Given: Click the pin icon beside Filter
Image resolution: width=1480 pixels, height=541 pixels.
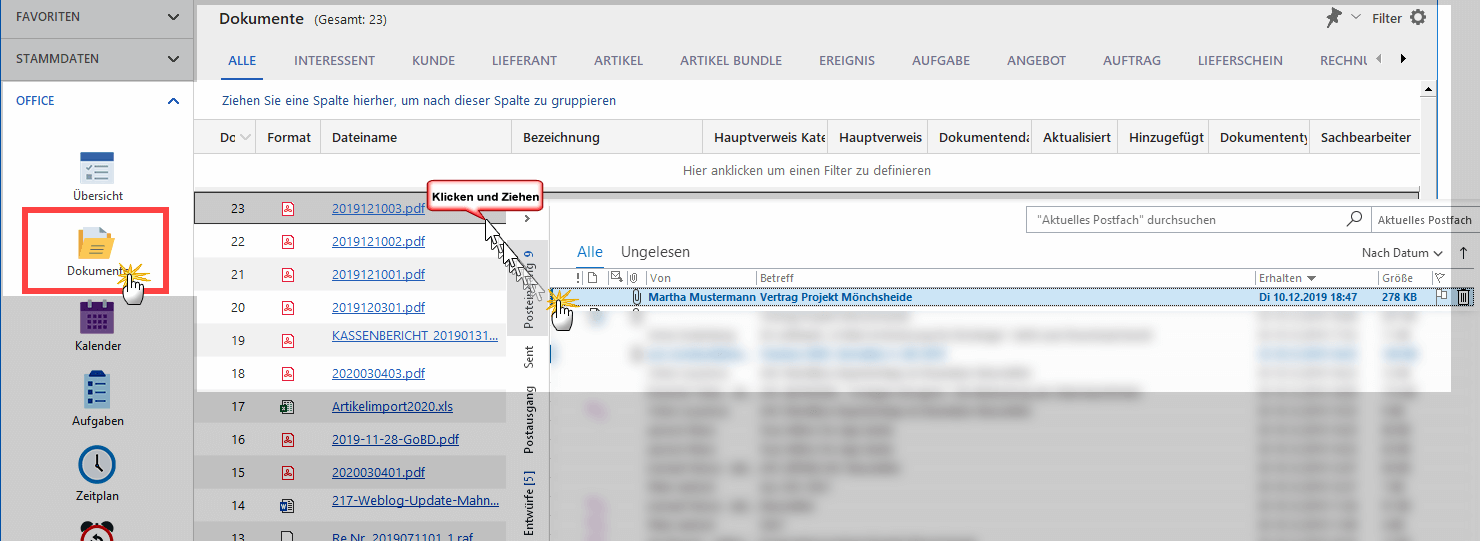Looking at the screenshot, I should [x=1333, y=18].
